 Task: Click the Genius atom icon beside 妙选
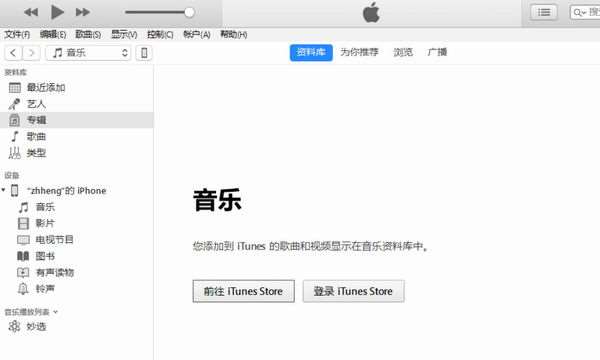point(15,327)
